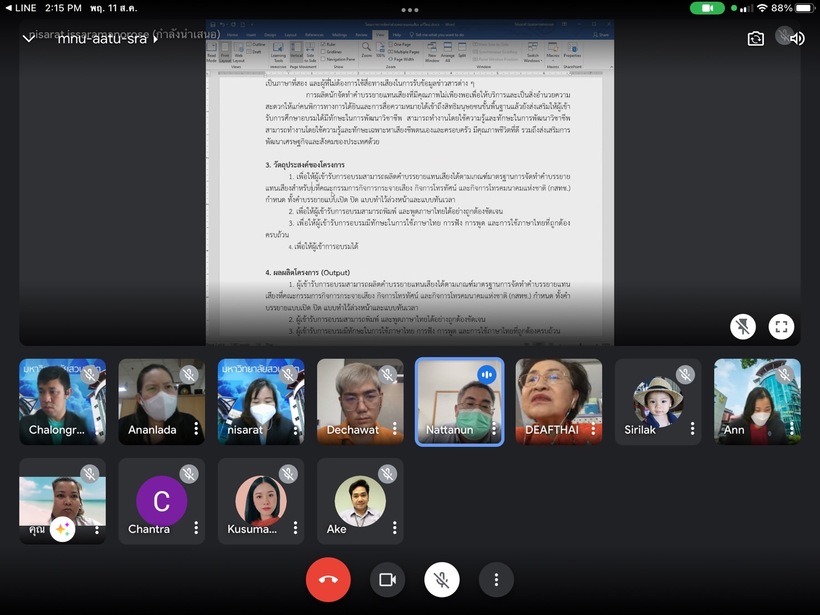Tap the sparkle effects icon on your tile
The width and height of the screenshot is (820, 615).
(x=63, y=529)
